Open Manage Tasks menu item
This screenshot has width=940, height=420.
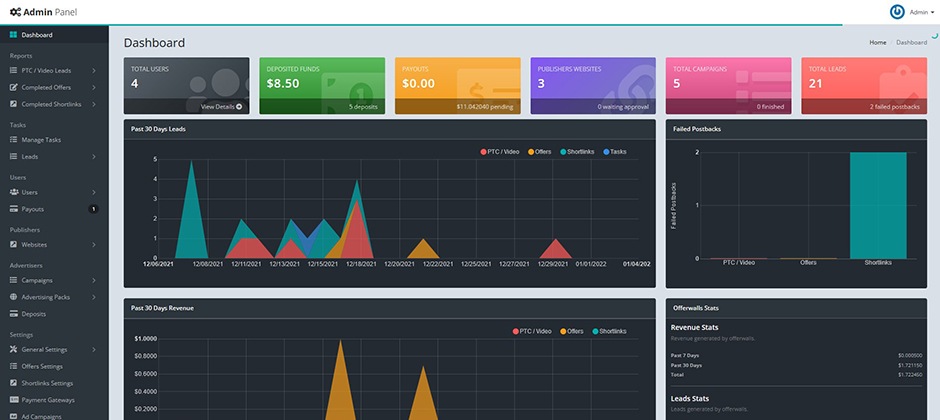point(54,140)
